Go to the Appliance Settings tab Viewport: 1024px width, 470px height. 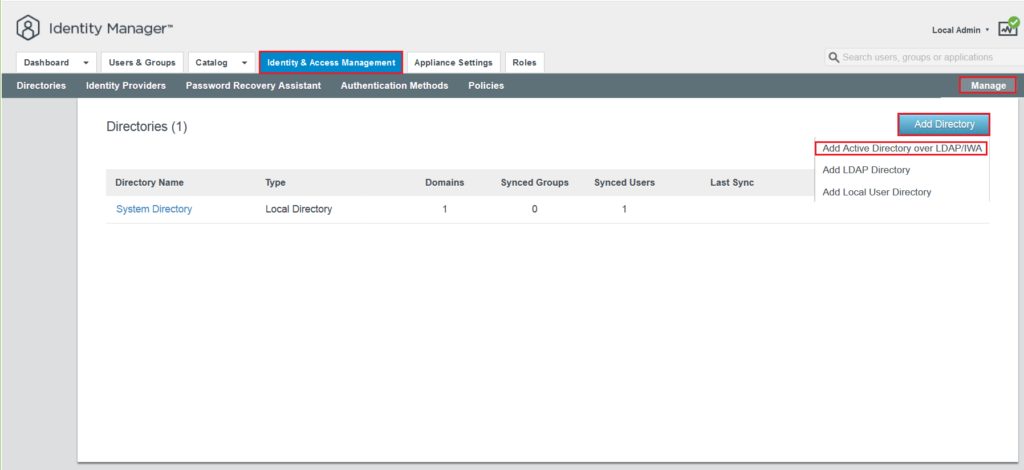coord(453,63)
